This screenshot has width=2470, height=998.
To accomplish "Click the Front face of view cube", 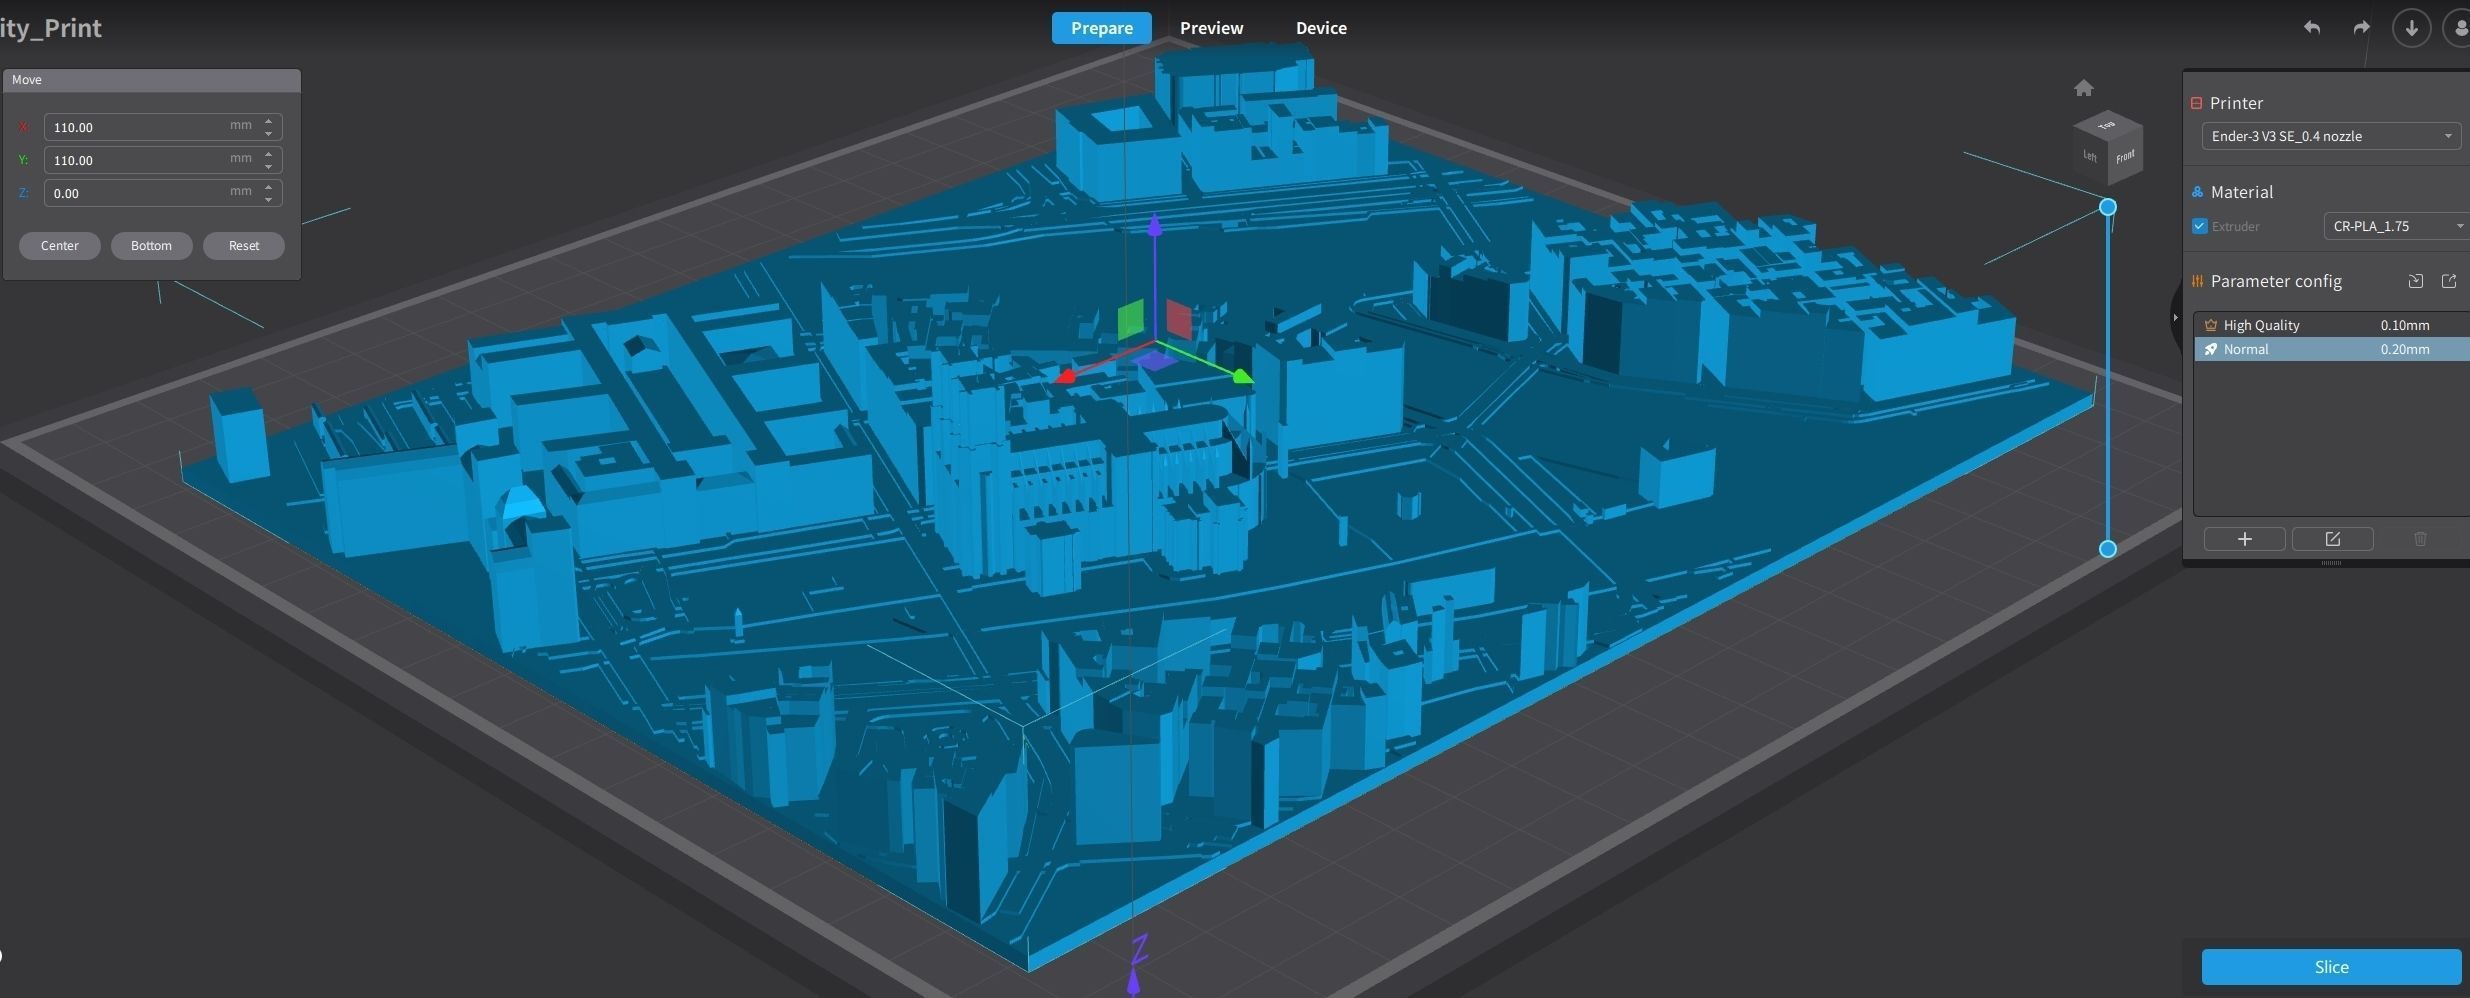I will (x=2125, y=157).
